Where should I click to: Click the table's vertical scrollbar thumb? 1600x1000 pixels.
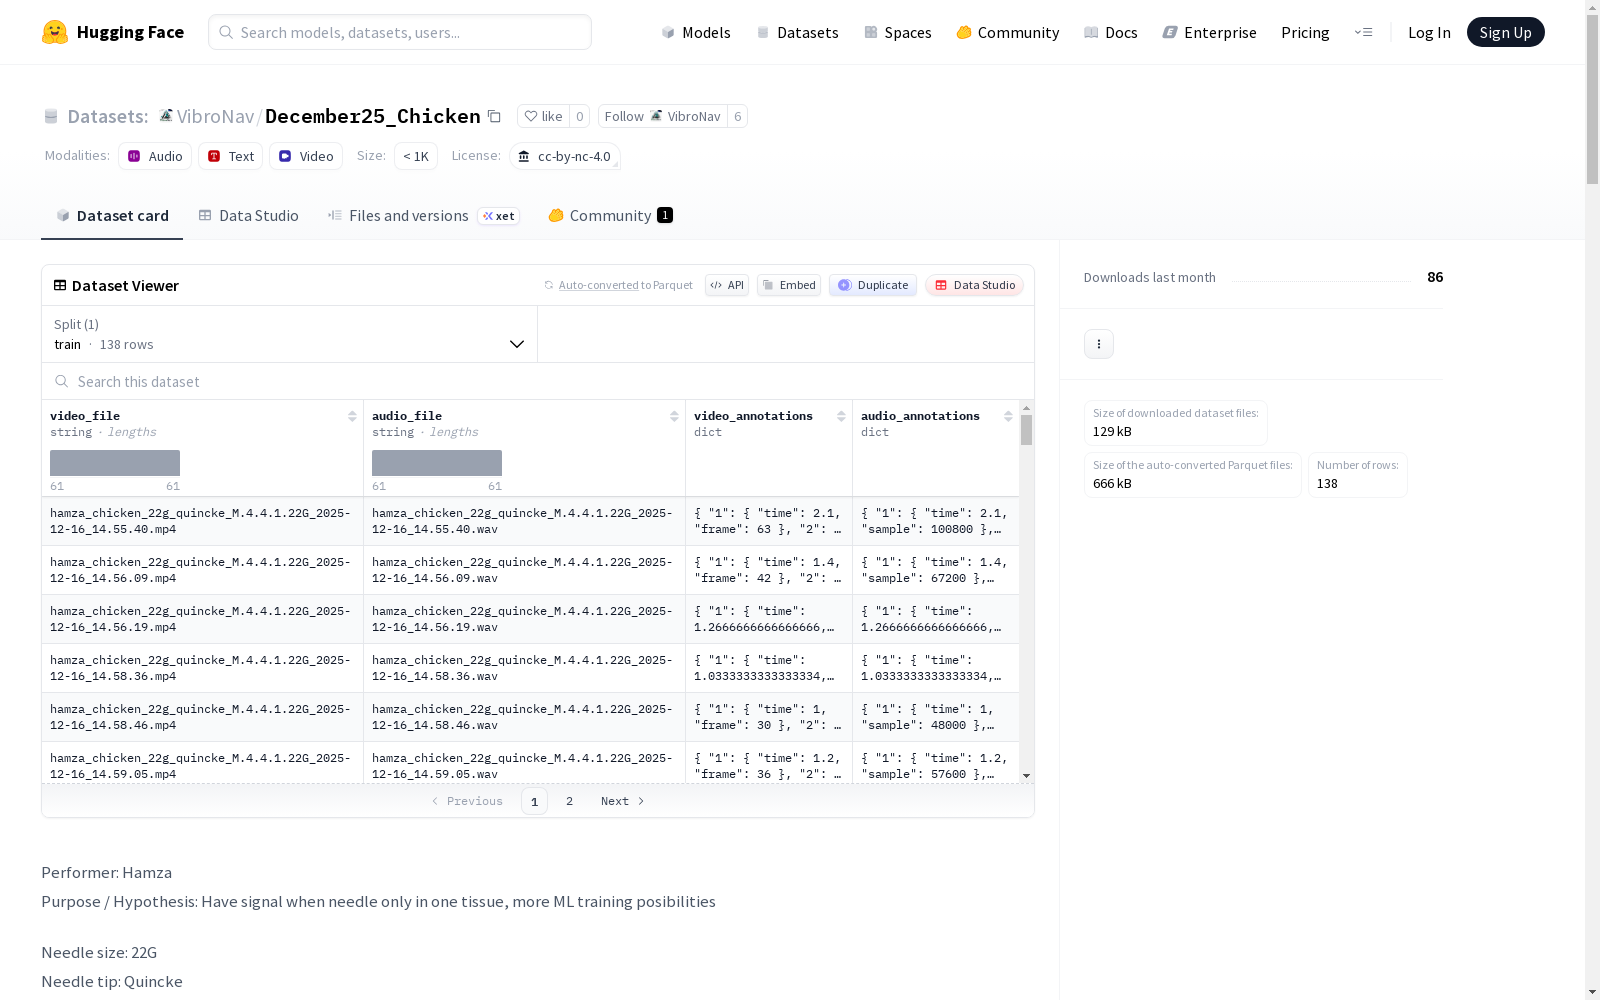(x=1026, y=431)
